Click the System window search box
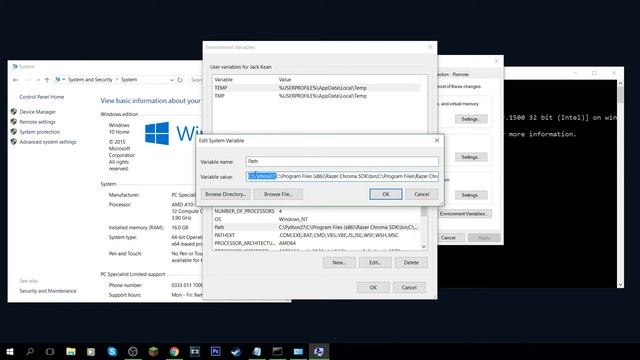 [196, 80]
